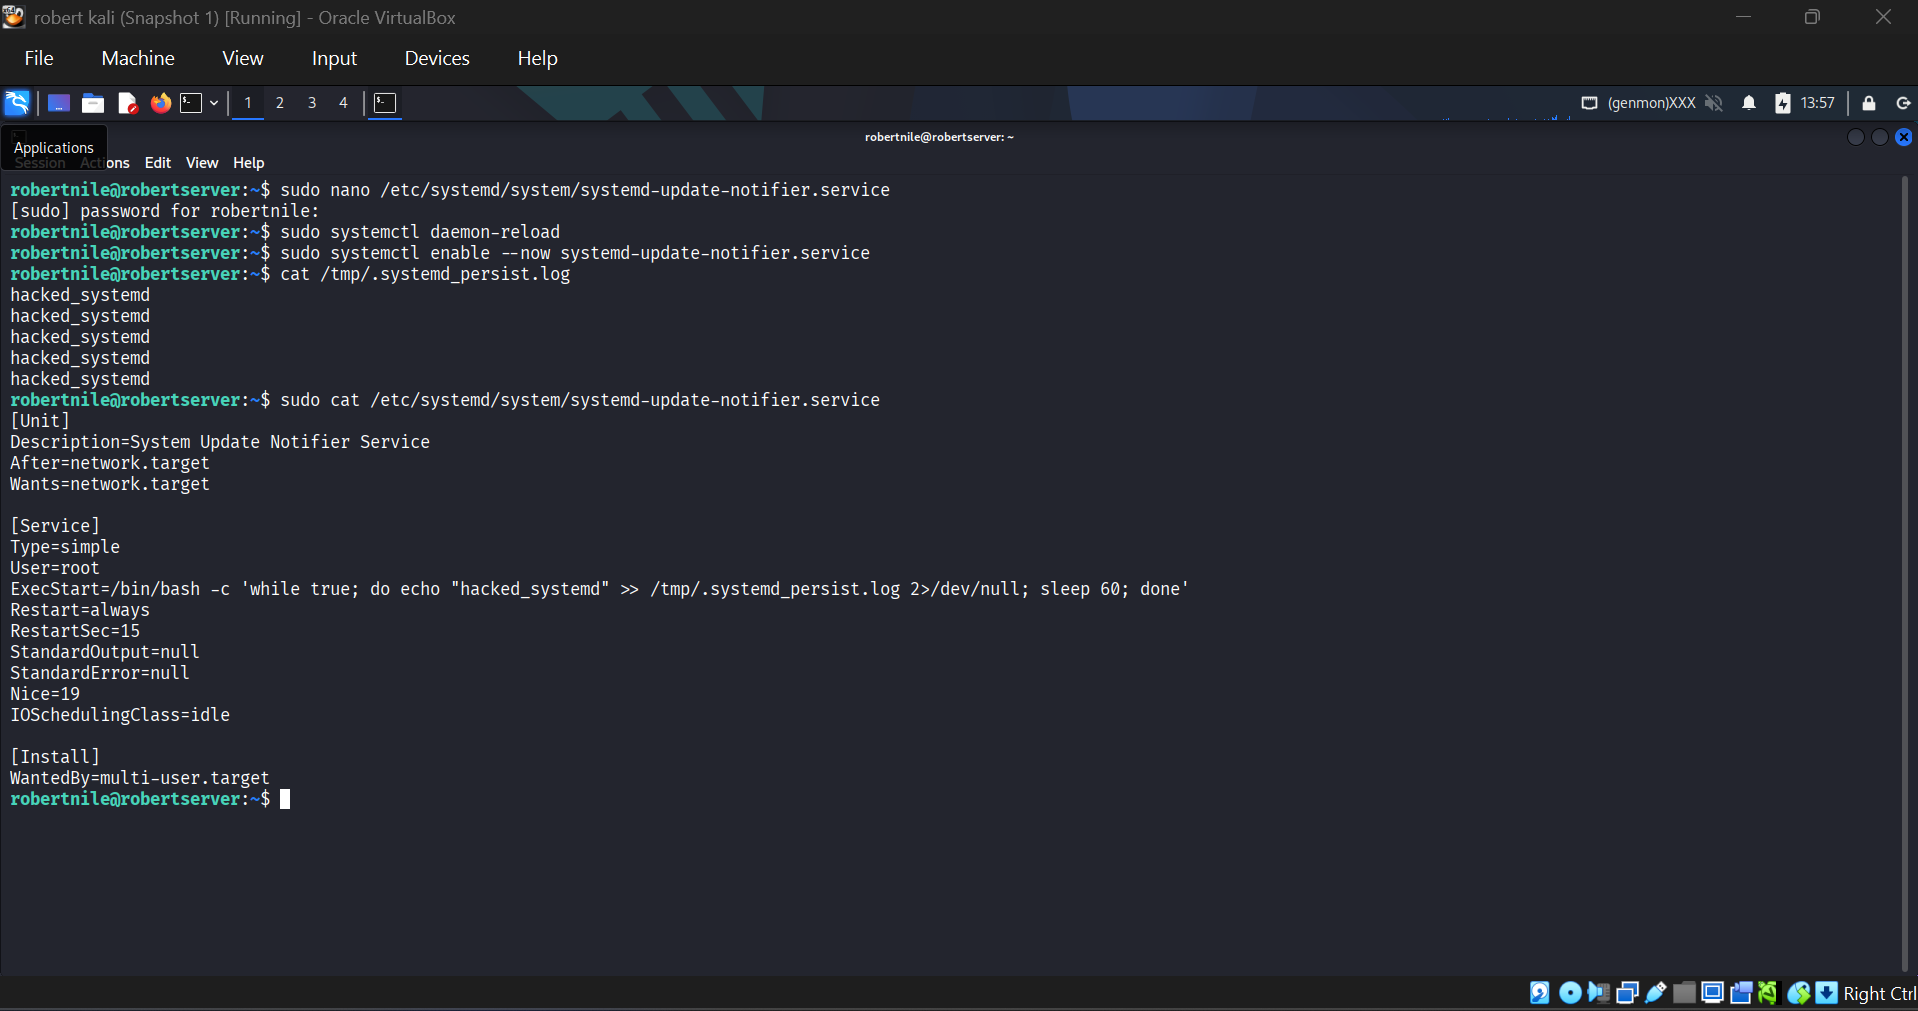Switch to workspace 4

tap(343, 103)
